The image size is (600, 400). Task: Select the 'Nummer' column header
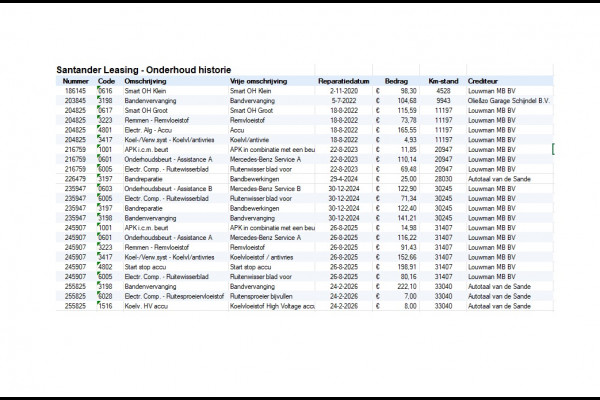pyautogui.click(x=75, y=81)
